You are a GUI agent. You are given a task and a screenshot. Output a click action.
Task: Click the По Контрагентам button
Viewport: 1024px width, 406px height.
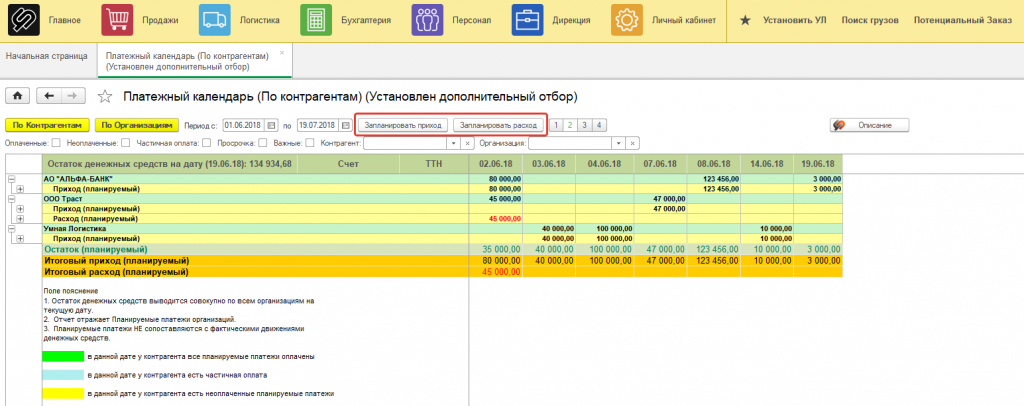pos(47,125)
